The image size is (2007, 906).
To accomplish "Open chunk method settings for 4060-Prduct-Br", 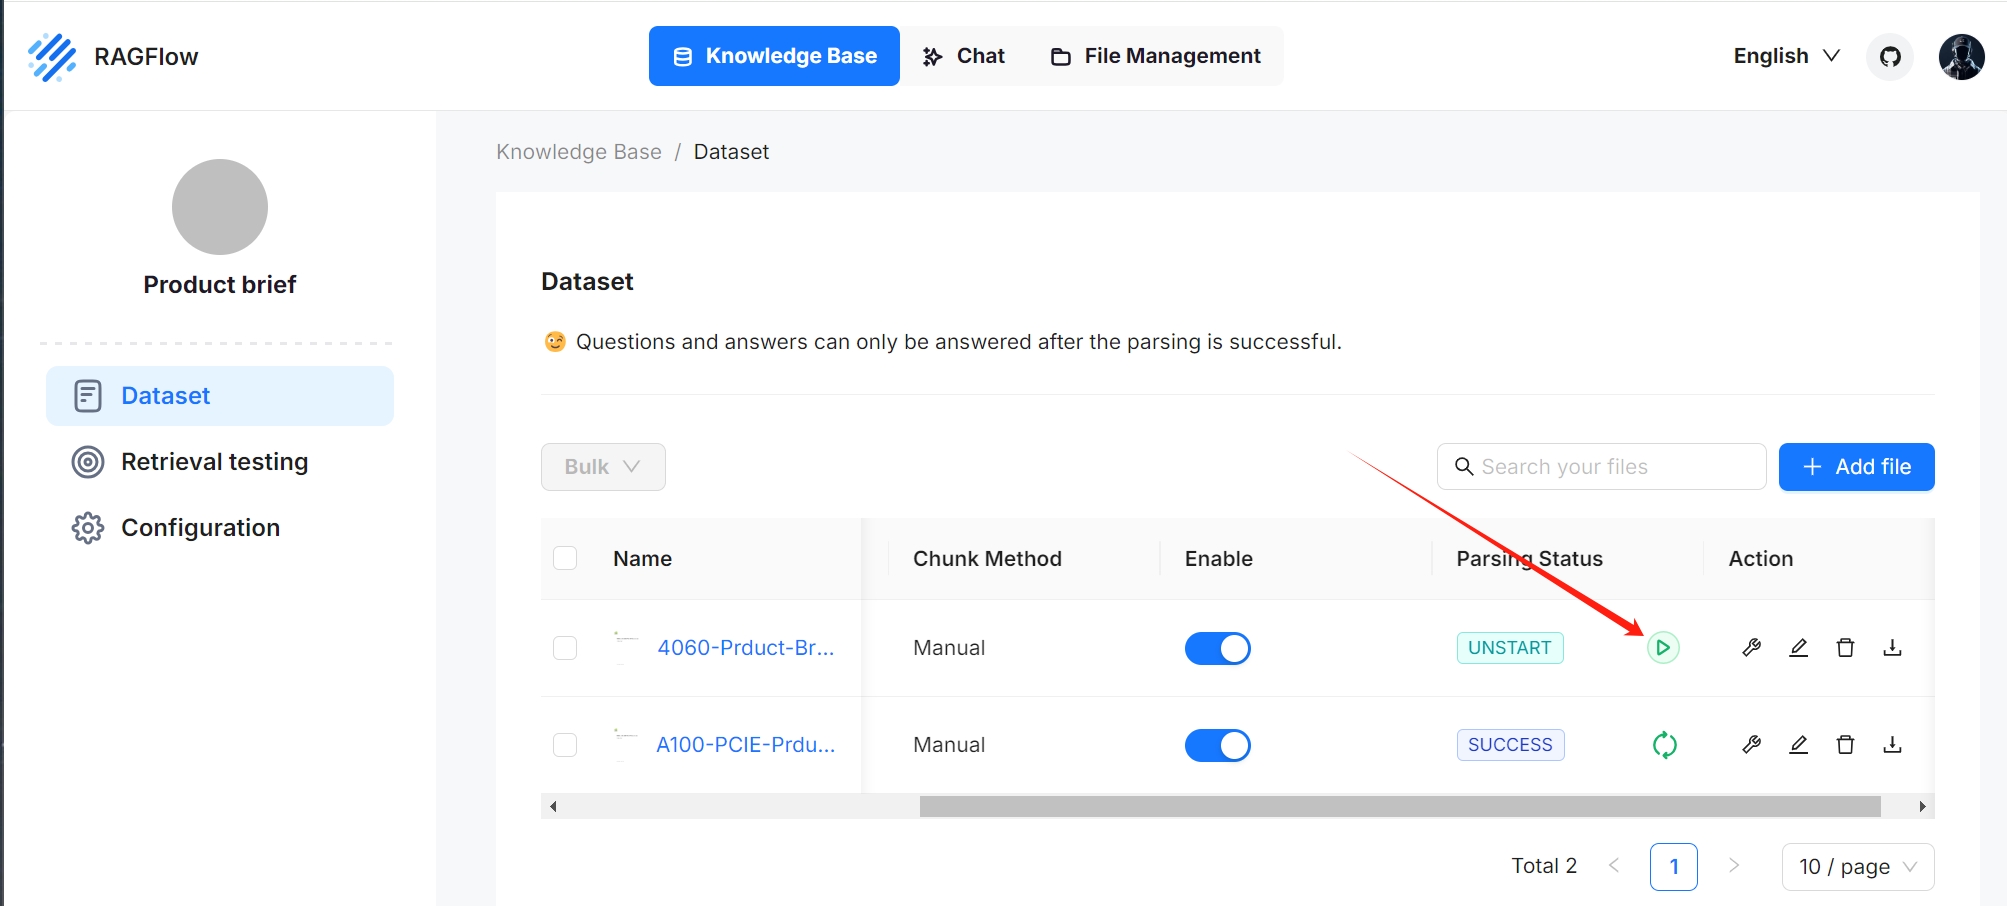I will click(1751, 648).
